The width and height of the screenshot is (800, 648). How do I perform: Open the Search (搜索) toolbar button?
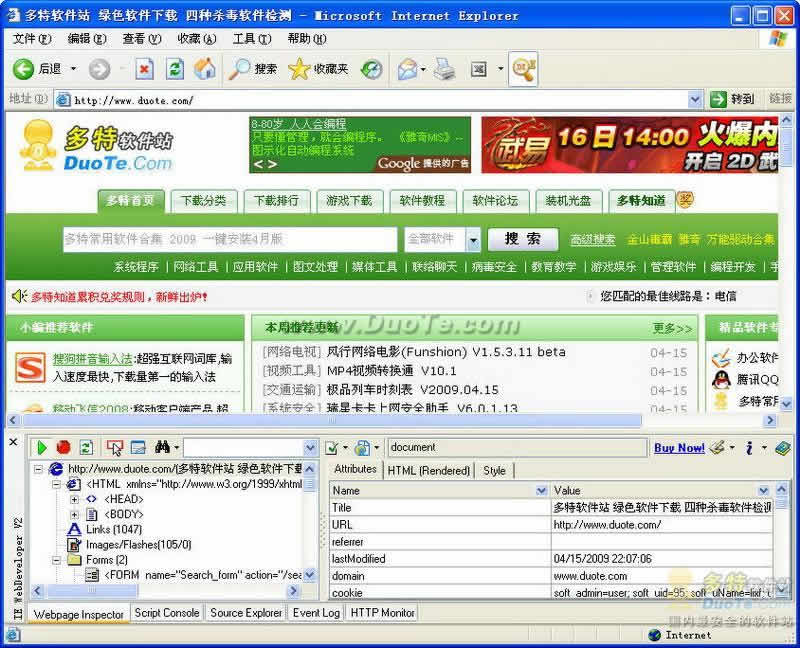[253, 69]
